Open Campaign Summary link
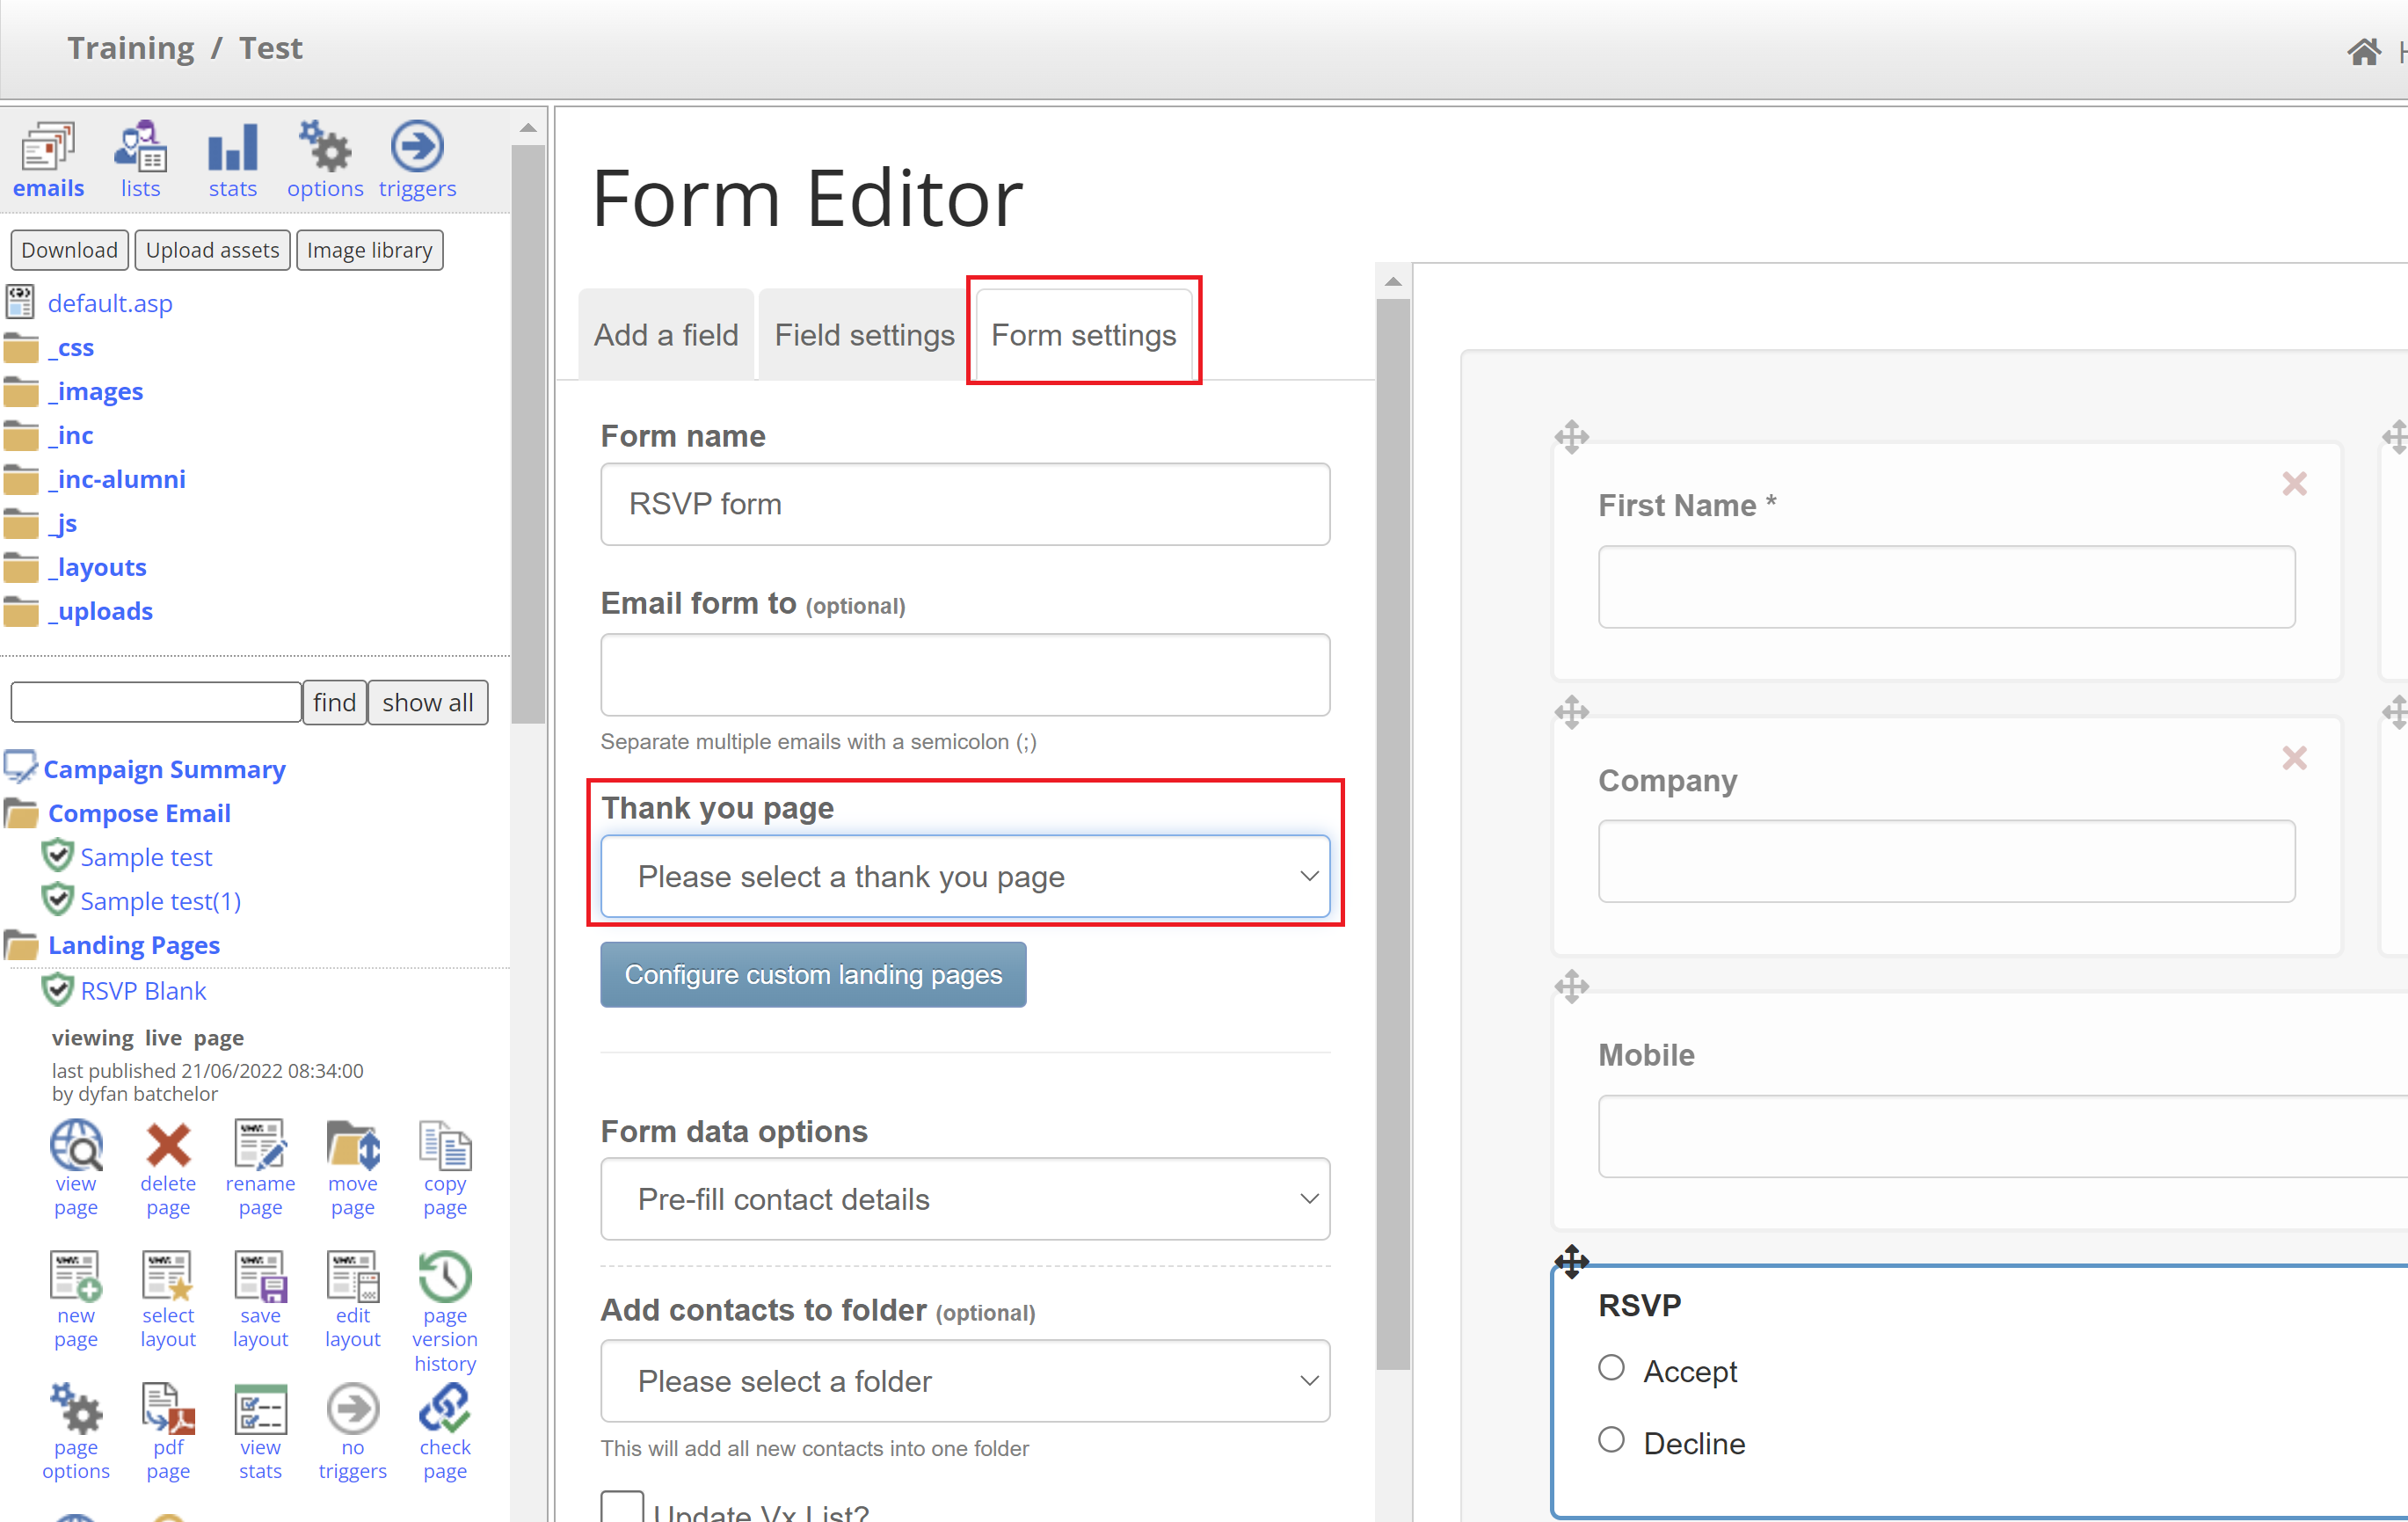 point(164,769)
